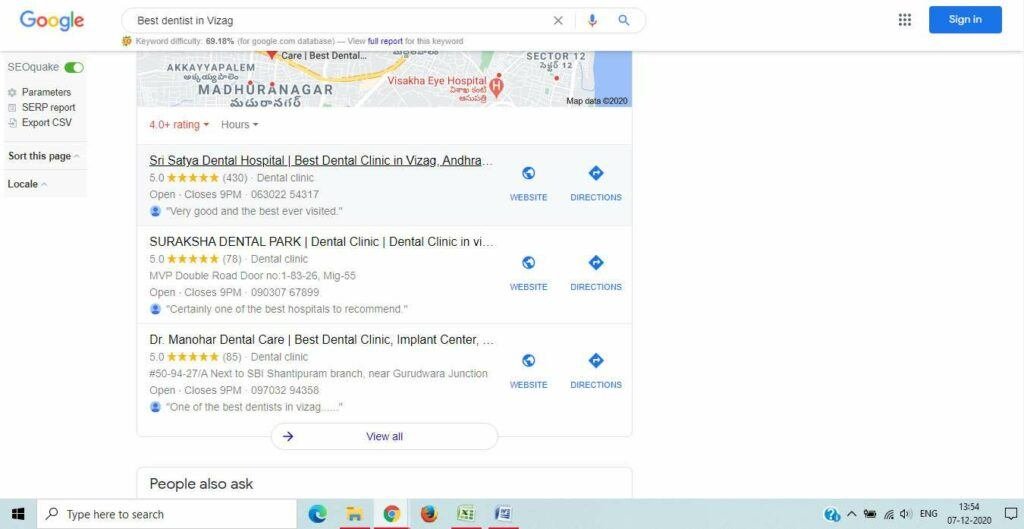Viewport: 1024px width, 529px height.
Task: Open the notification center icon
Action: click(1010, 514)
